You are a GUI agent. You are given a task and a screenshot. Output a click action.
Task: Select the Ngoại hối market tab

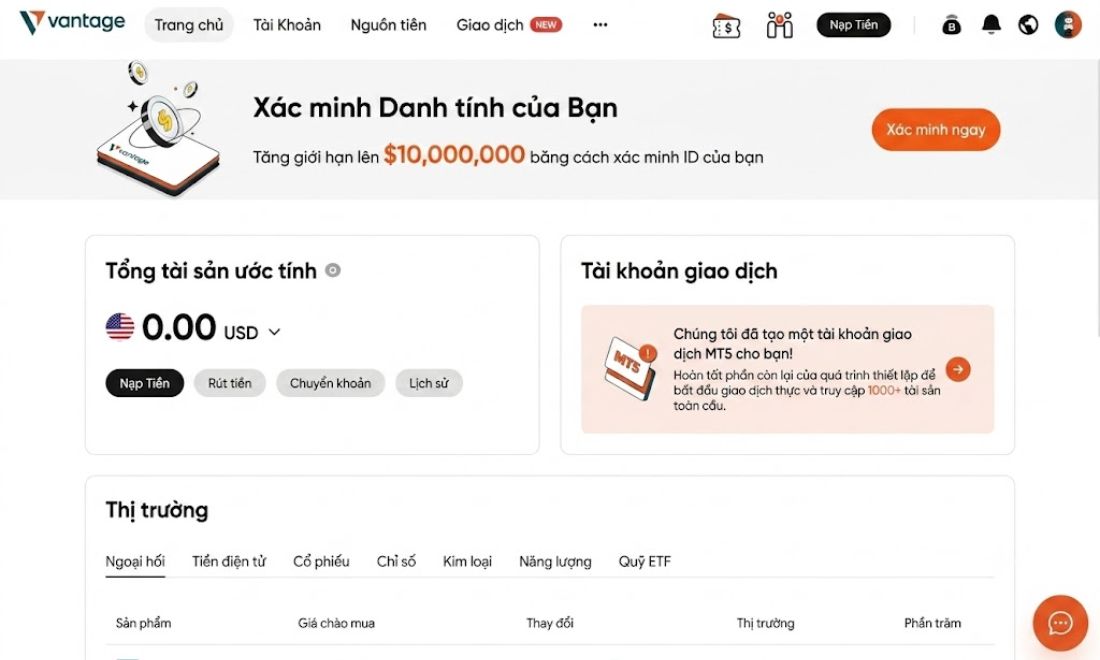(135, 562)
